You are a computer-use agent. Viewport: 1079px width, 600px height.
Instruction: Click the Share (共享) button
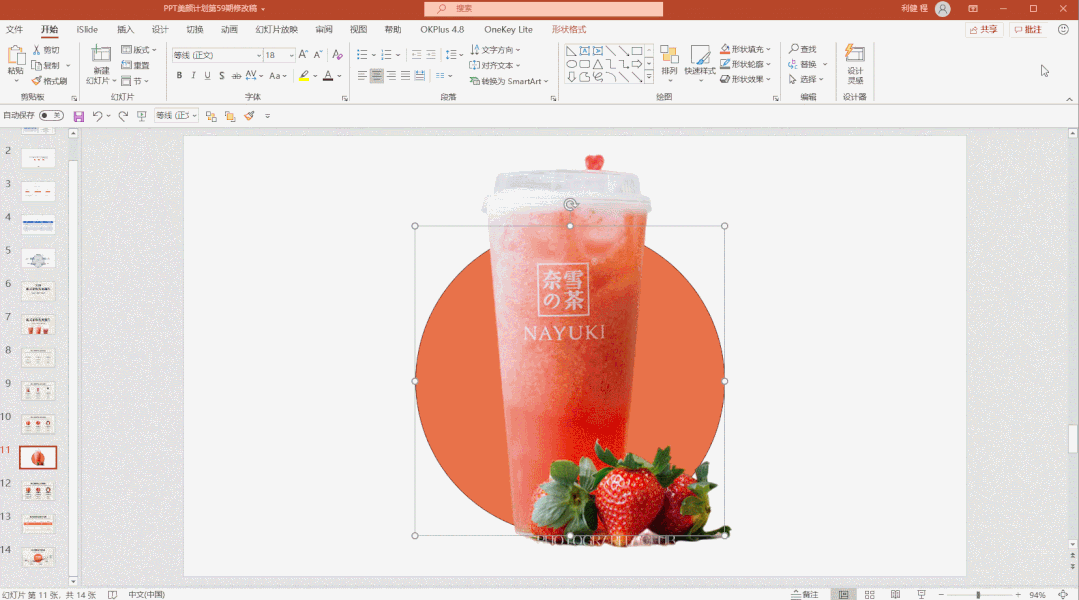983,30
